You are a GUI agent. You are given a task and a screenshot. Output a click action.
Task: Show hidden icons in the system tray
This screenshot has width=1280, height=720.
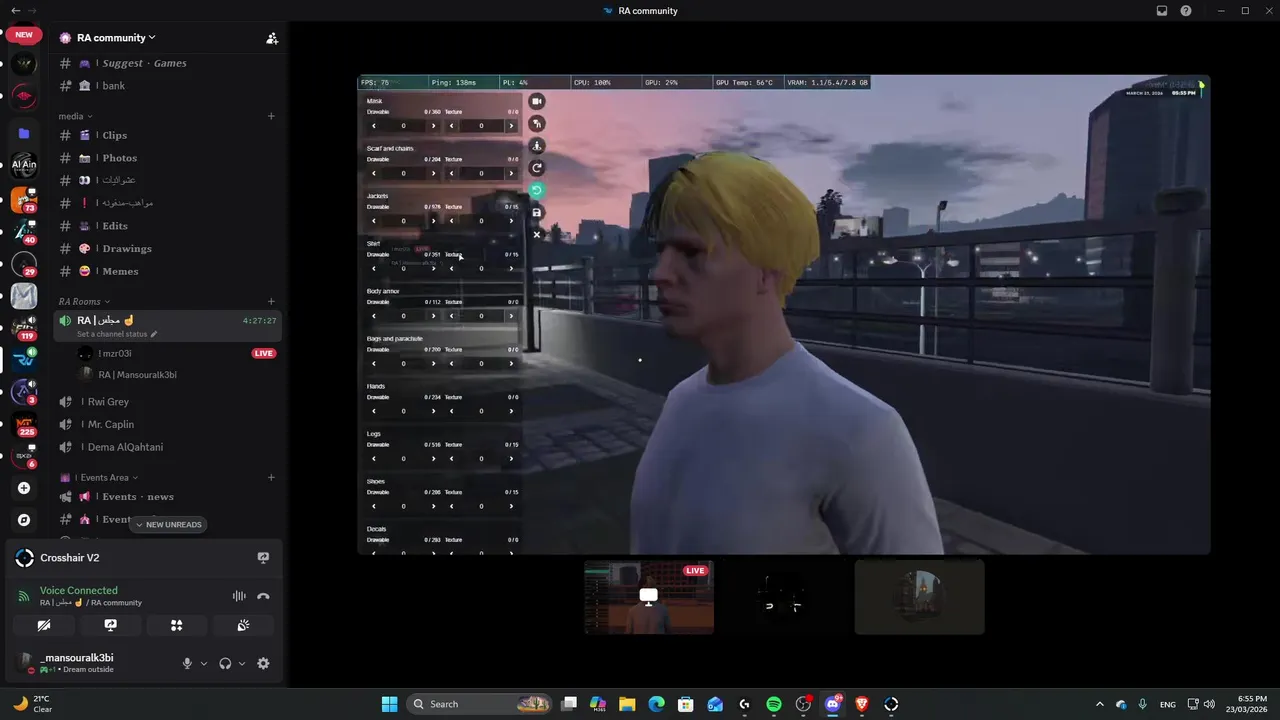pos(1100,704)
